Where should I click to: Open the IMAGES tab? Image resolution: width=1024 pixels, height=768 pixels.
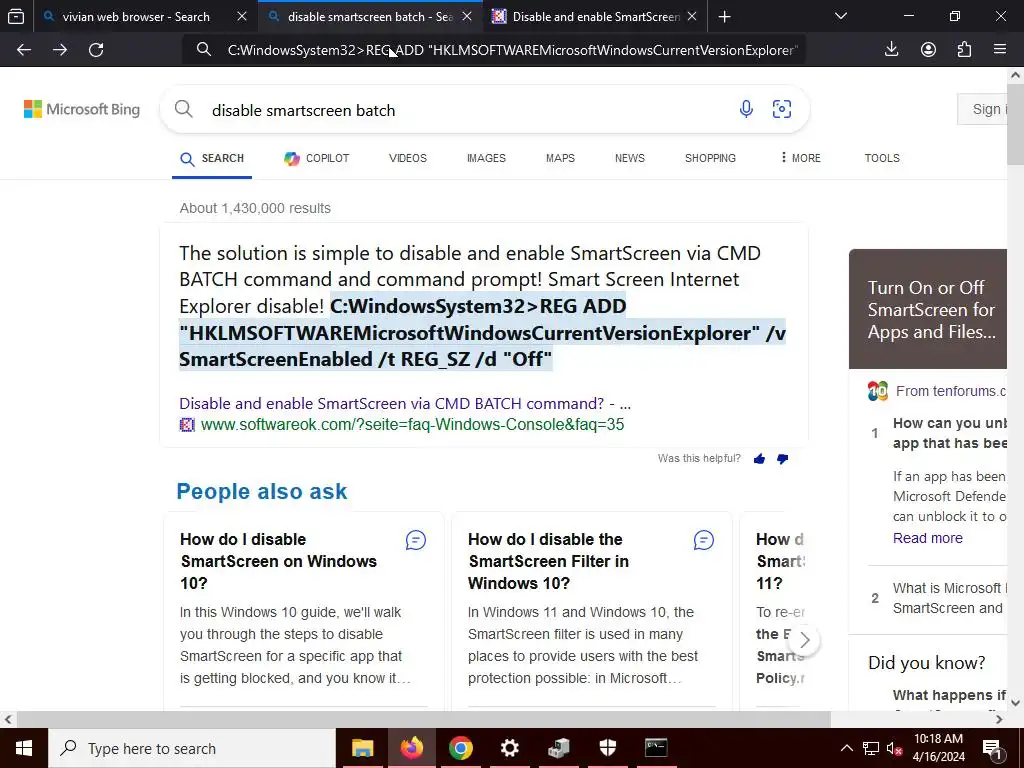click(x=486, y=159)
